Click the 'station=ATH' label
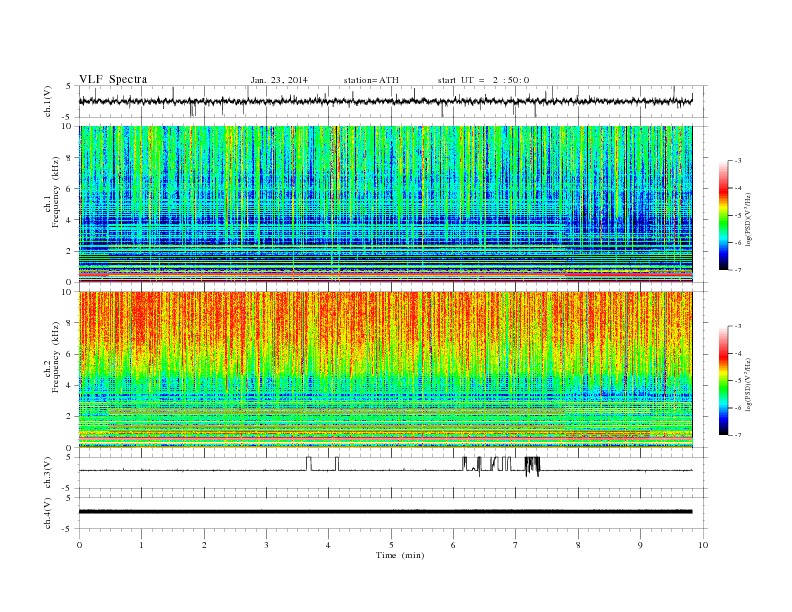This screenshot has width=792, height=612. tap(371, 80)
